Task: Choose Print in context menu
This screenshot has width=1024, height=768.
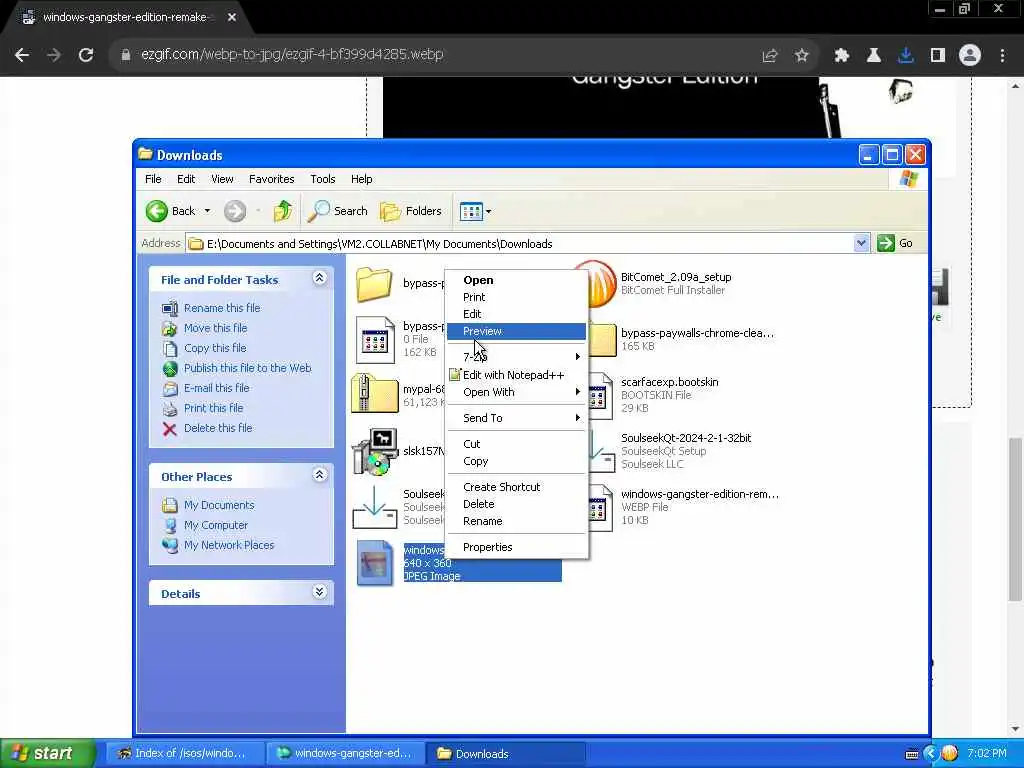Action: (x=516, y=297)
